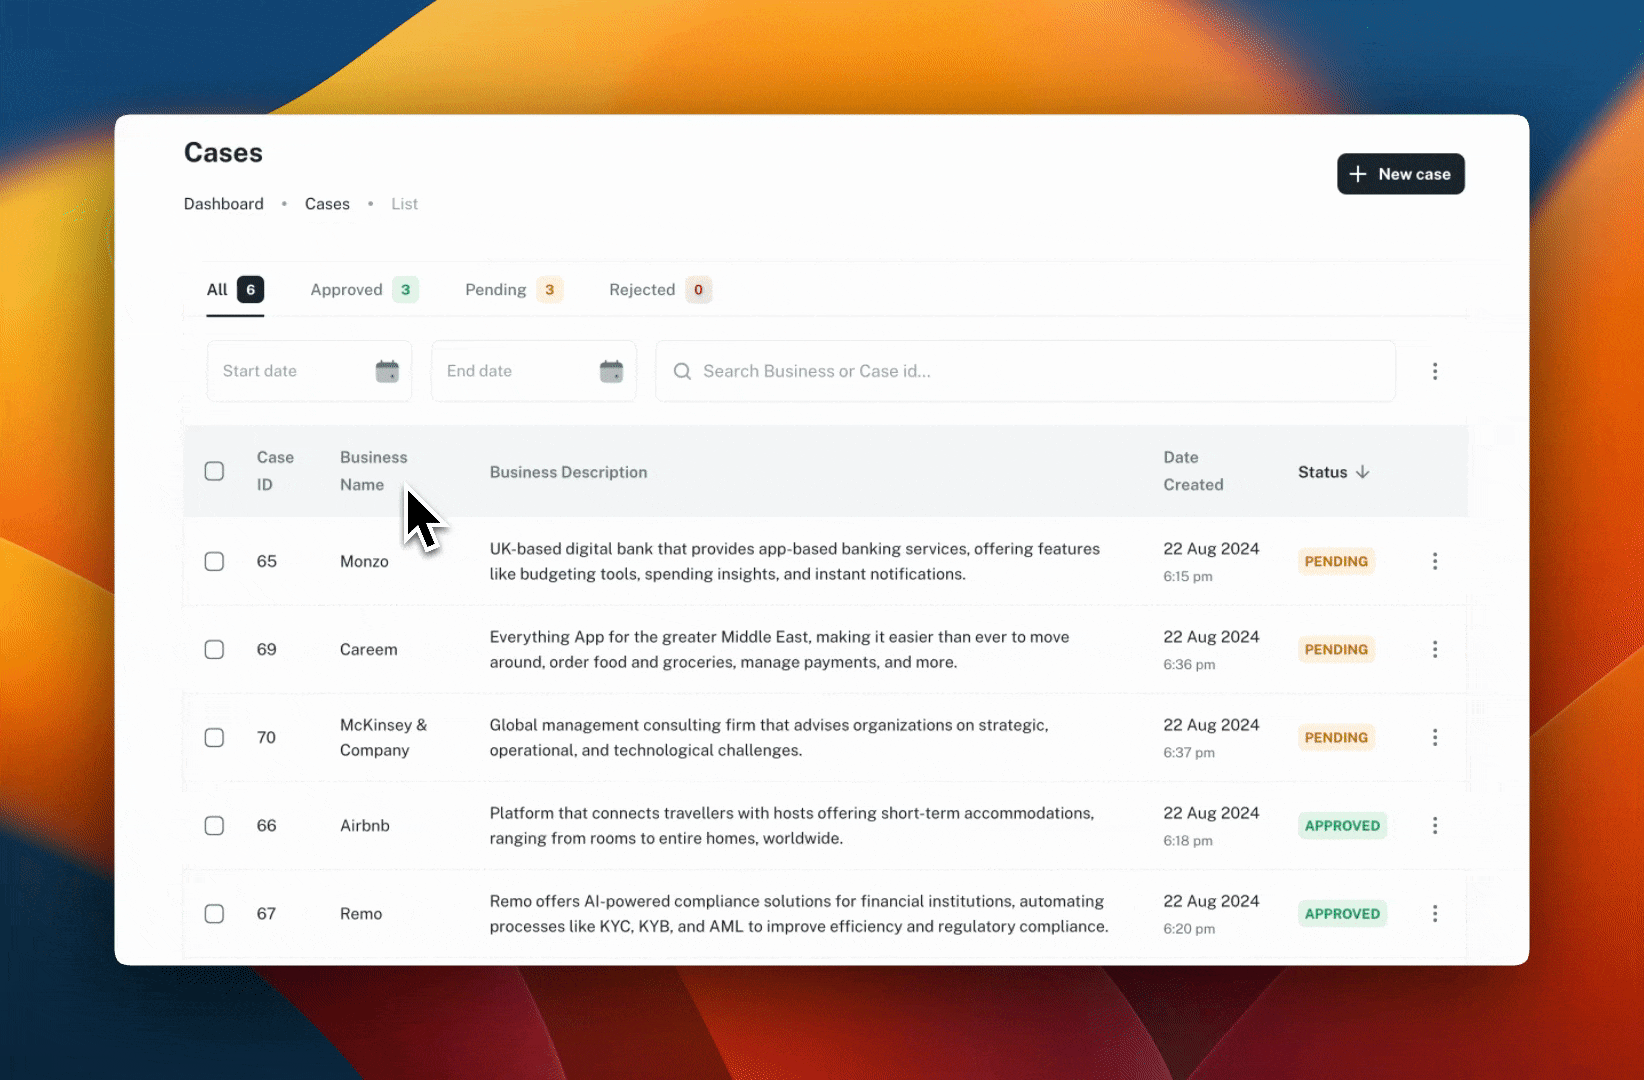The image size is (1644, 1080).
Task: Open the row actions menu for Remo
Action: [1435, 913]
